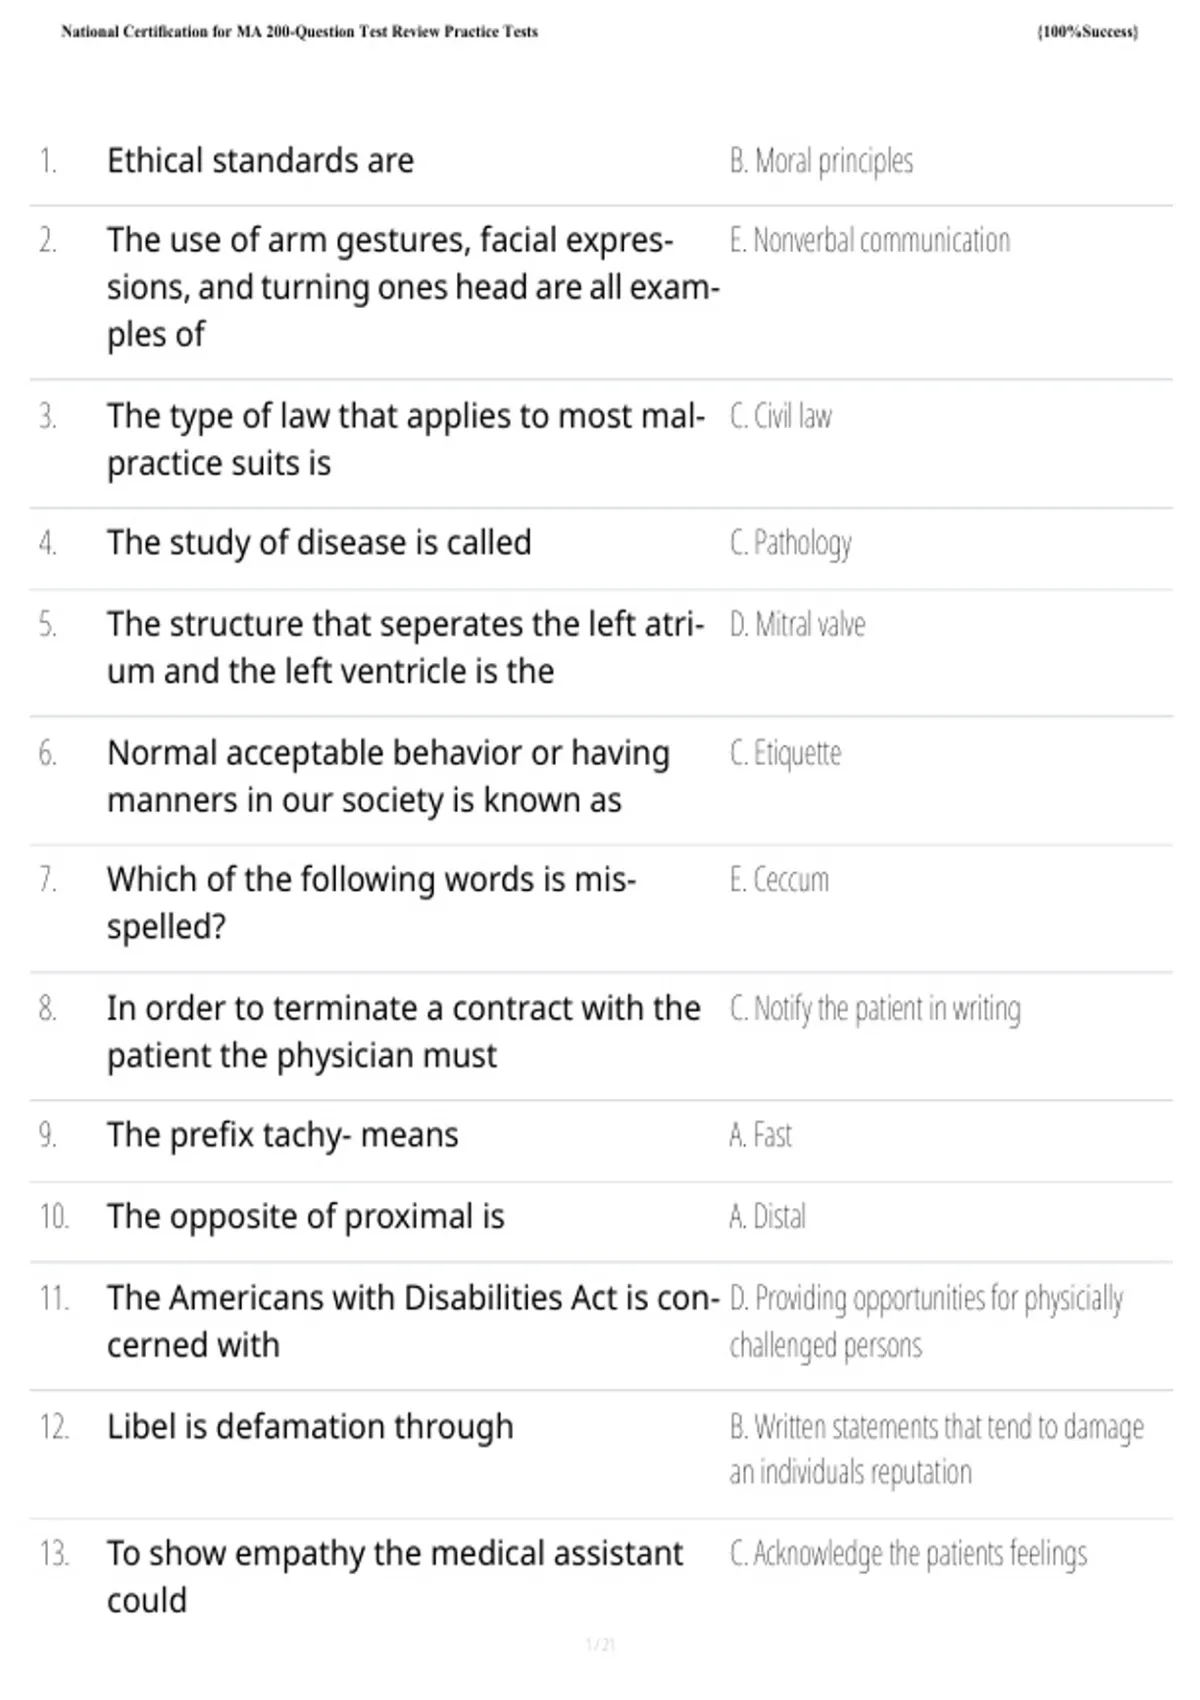The image size is (1200, 1700).
Task: Click 'The study of disease is called'
Action: coord(319,543)
